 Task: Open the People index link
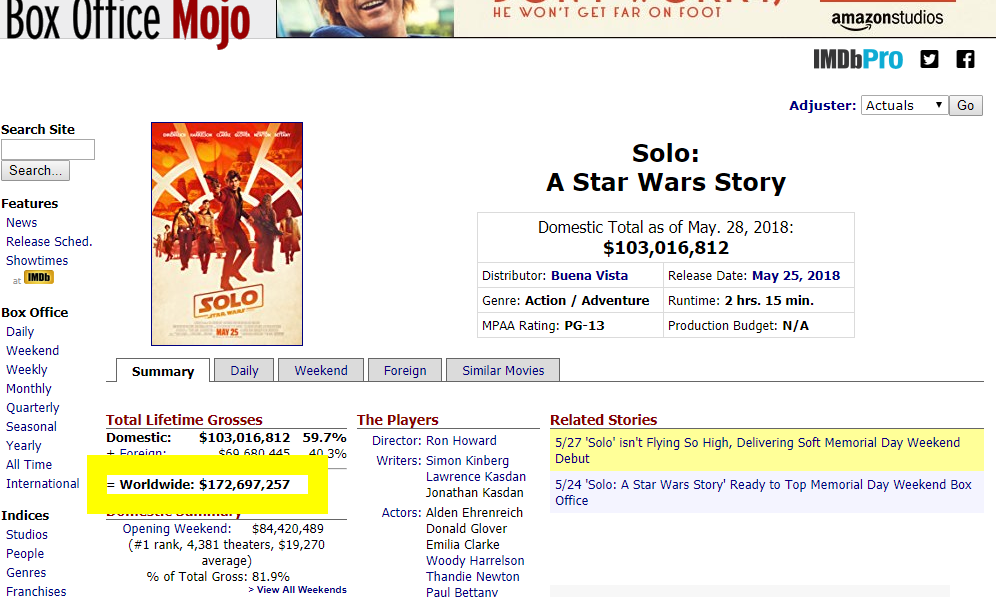tap(25, 554)
